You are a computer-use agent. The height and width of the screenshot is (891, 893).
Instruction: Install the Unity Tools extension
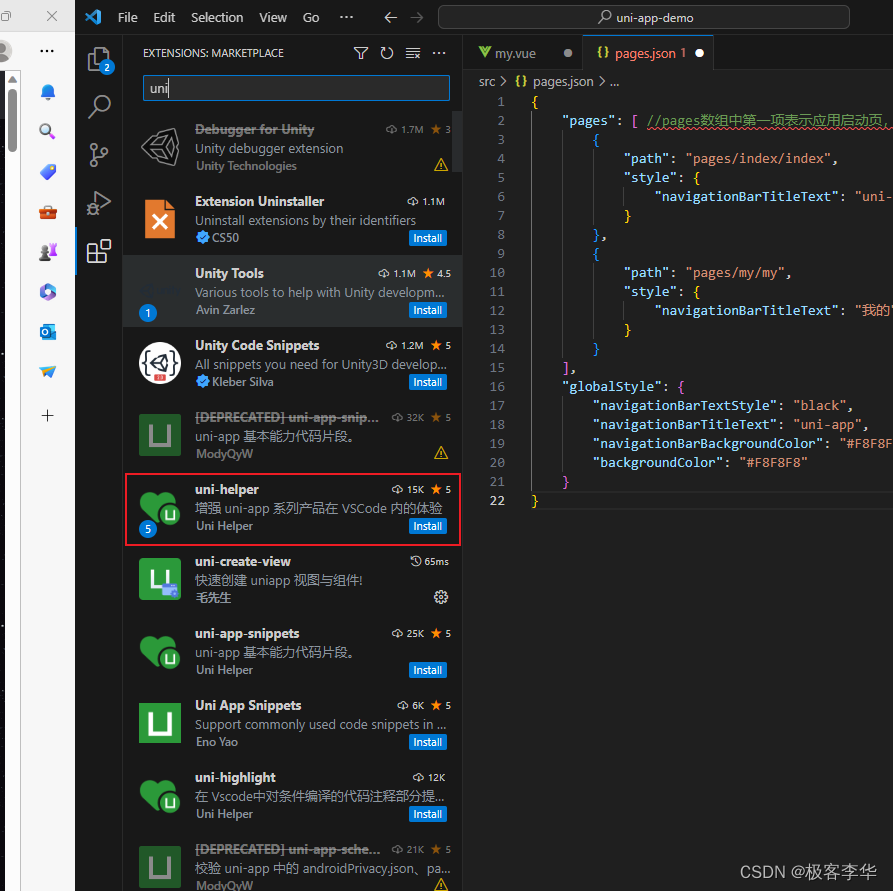tap(428, 310)
